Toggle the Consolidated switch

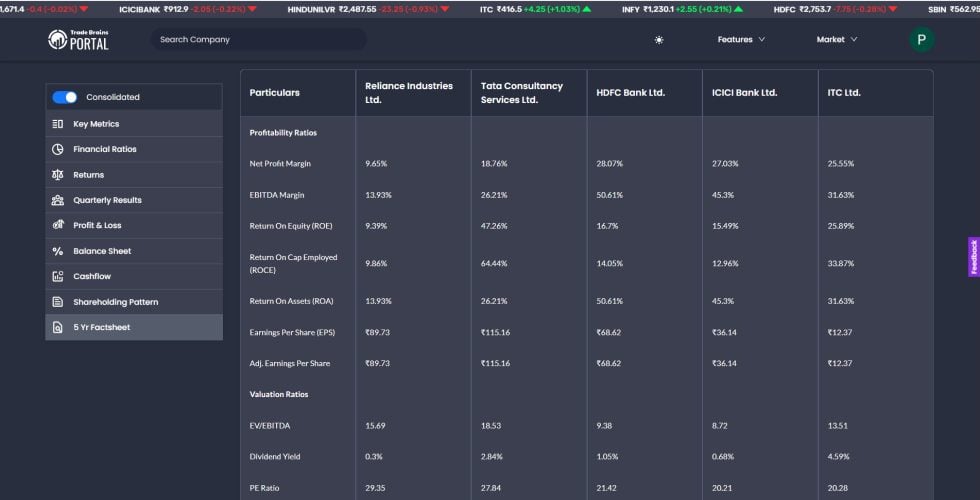pyautogui.click(x=64, y=97)
